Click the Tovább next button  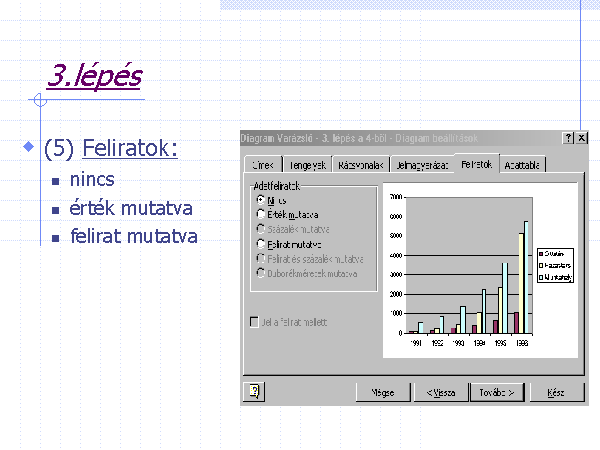coord(498,392)
